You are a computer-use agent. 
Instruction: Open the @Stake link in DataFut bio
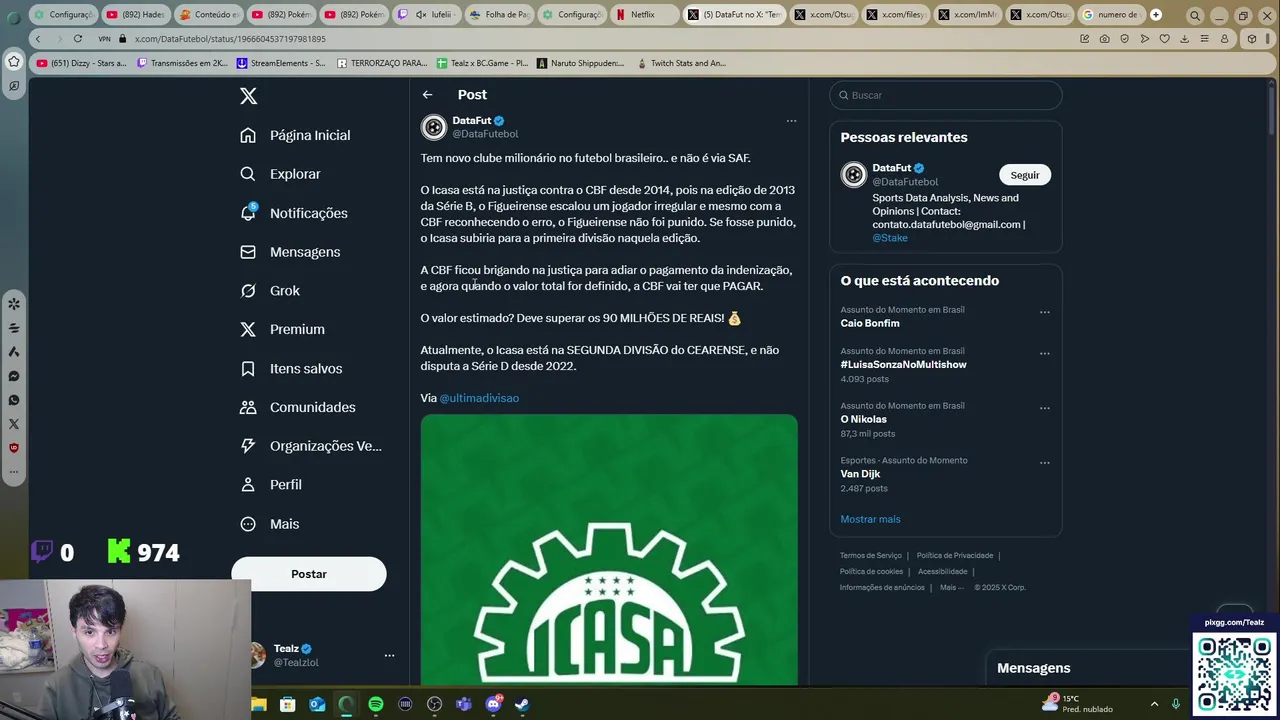890,238
